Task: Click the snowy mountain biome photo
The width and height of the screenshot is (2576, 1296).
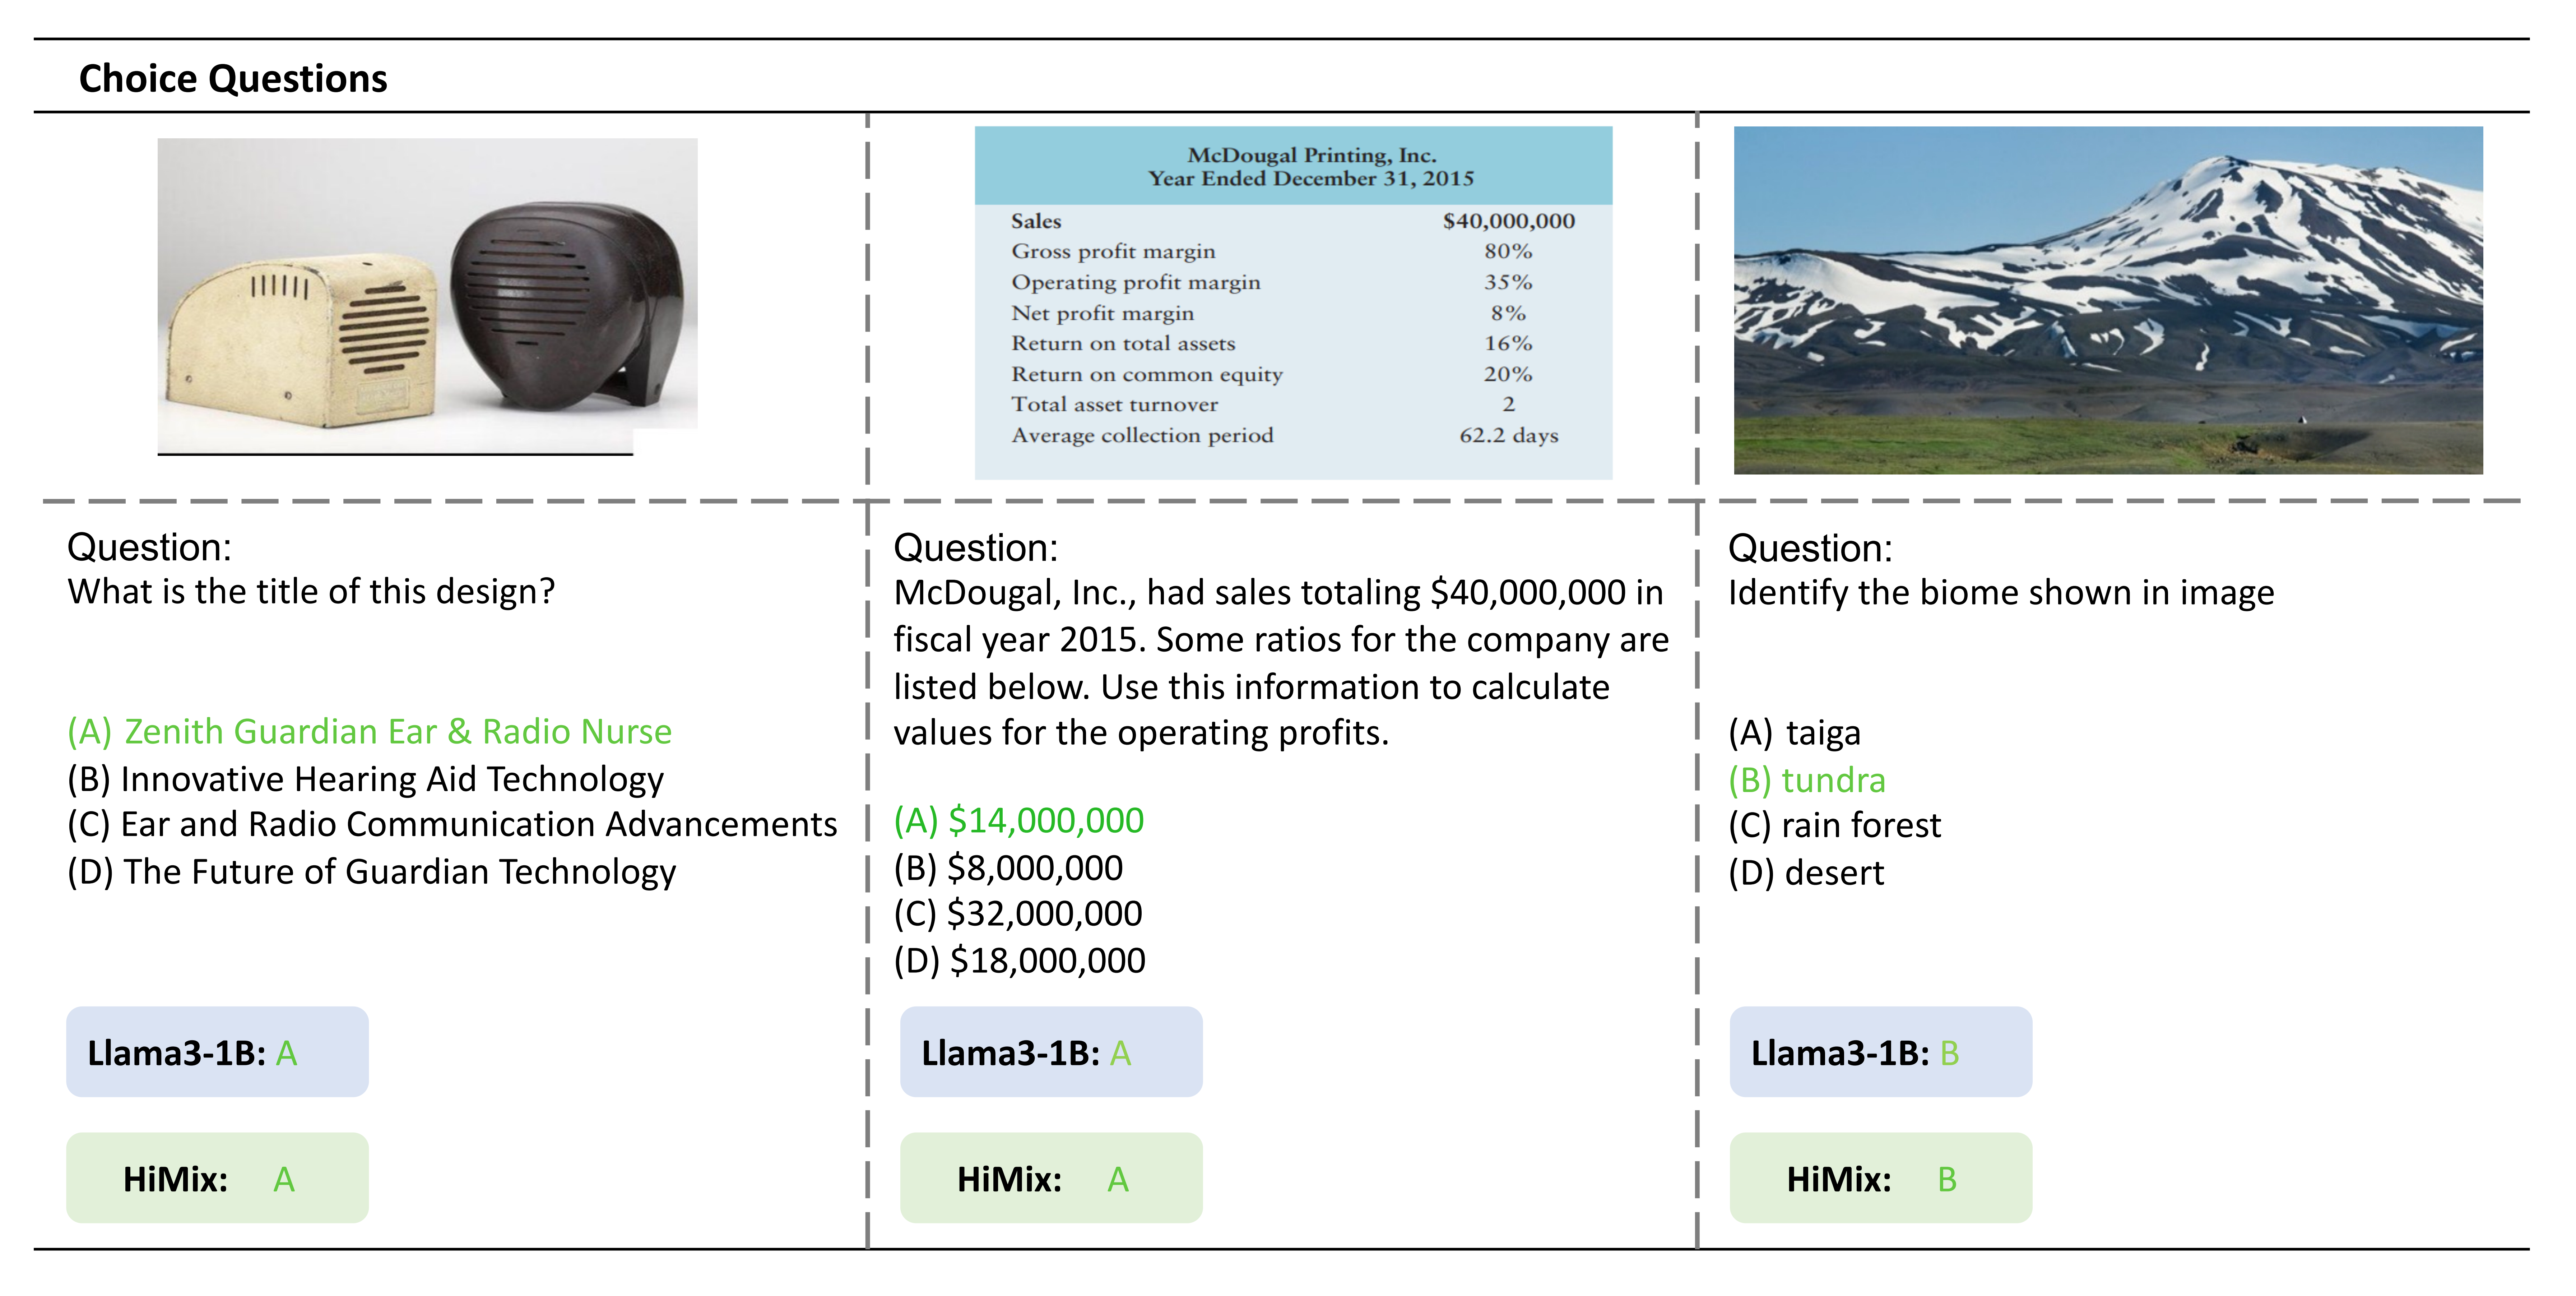Action: coord(2108,300)
